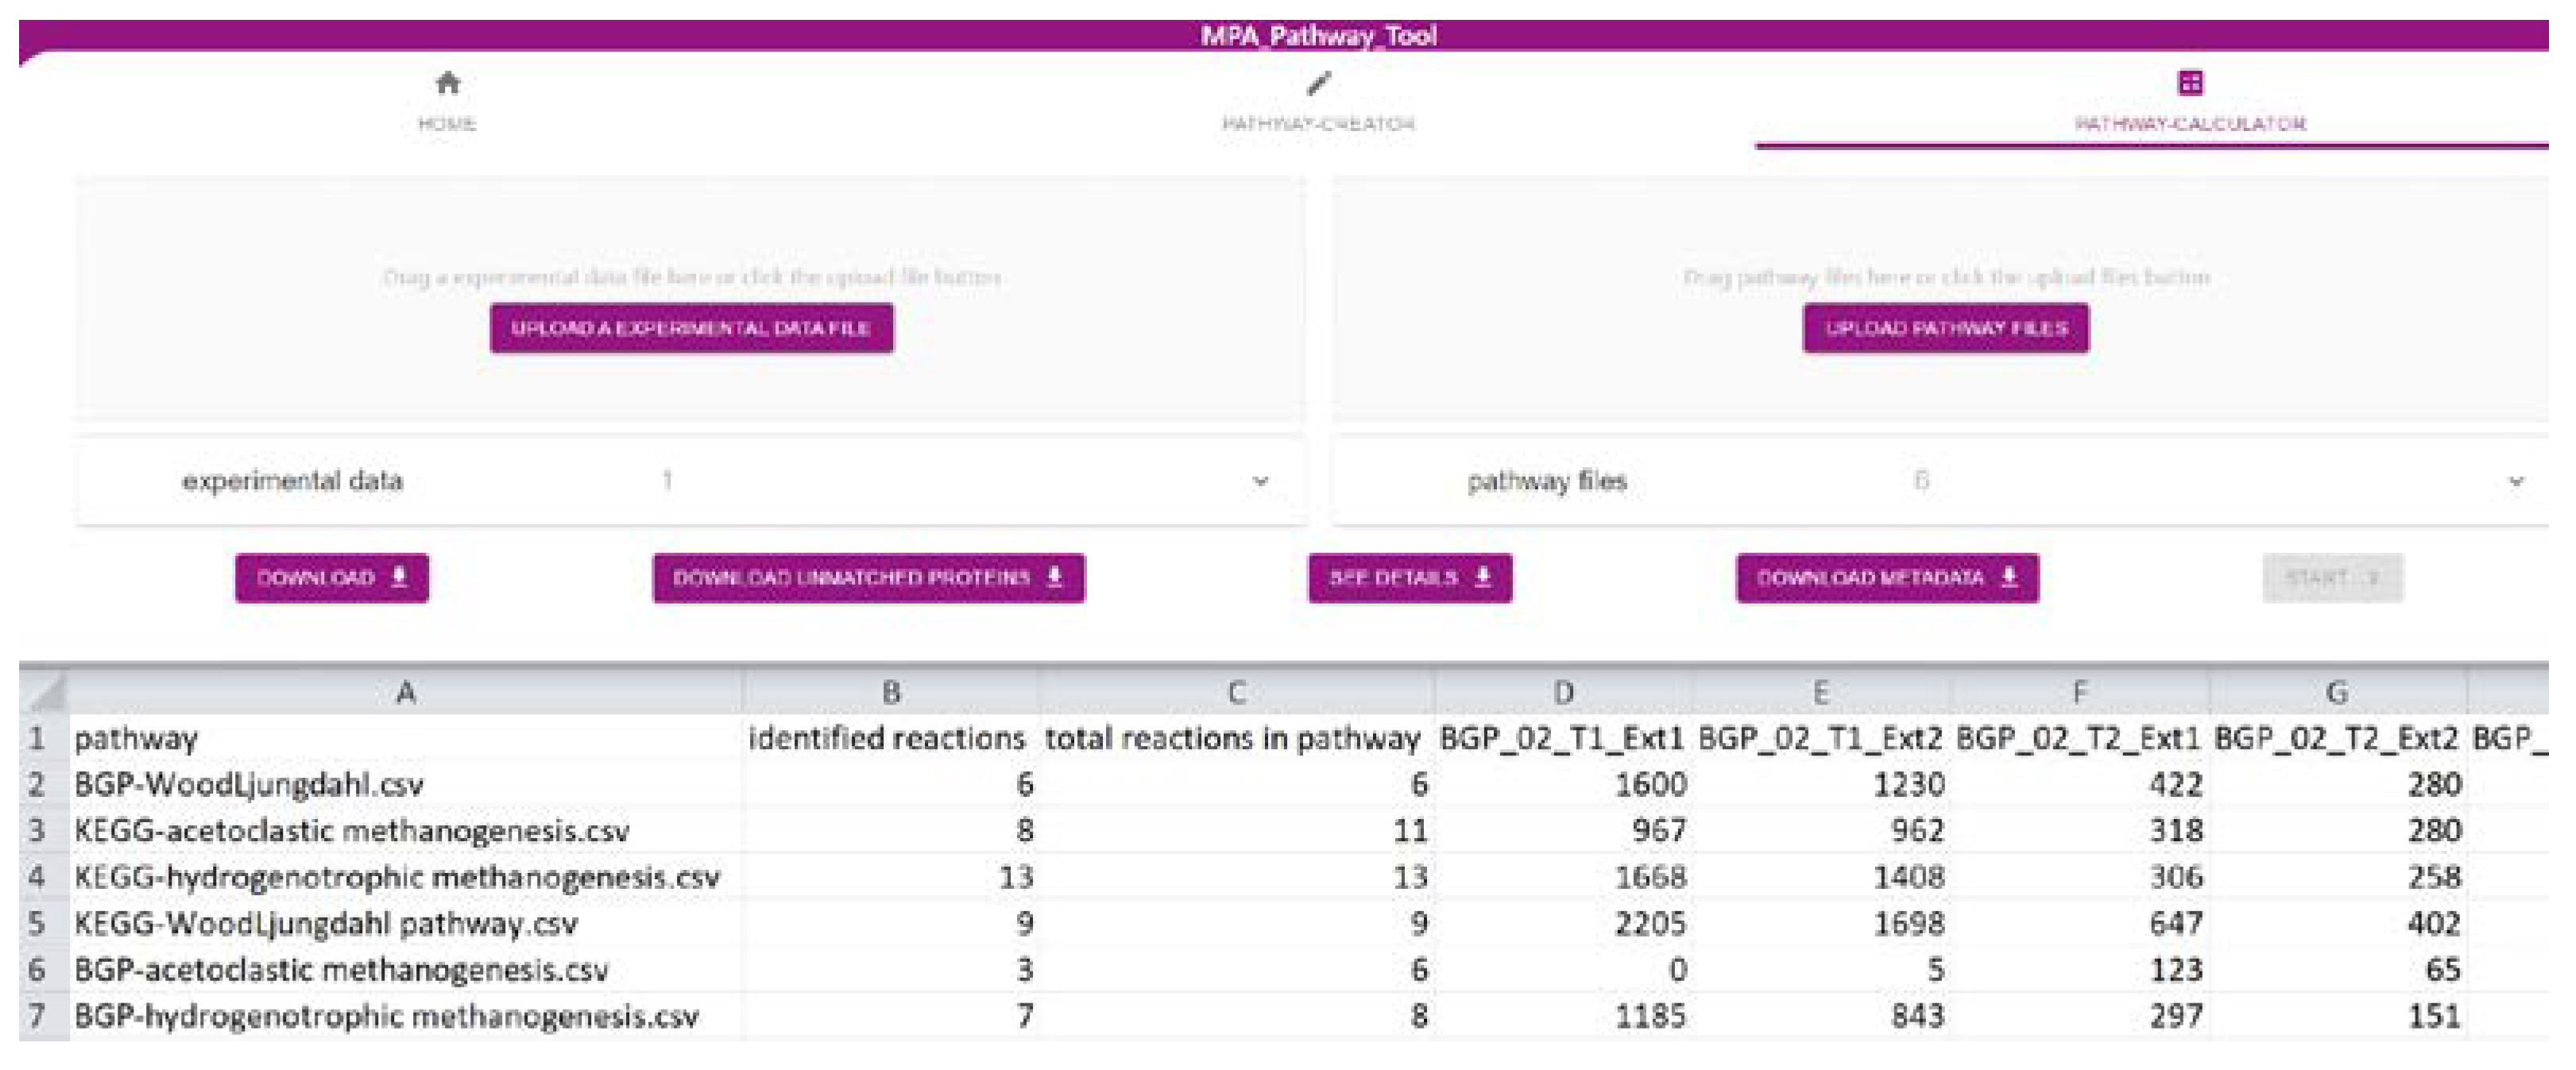Click download arrow icon on Download button
Screen dimensions: 2576x1070
399,577
